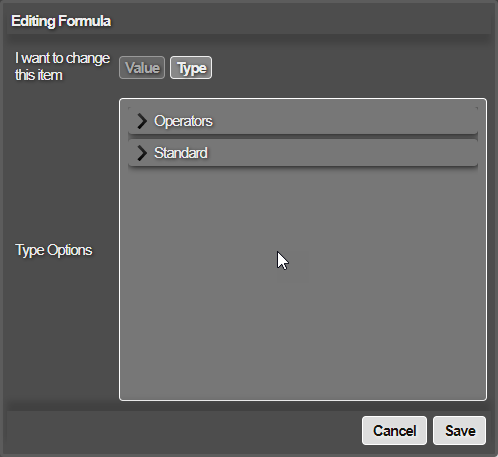Switch to the Value toggle button

[x=142, y=68]
